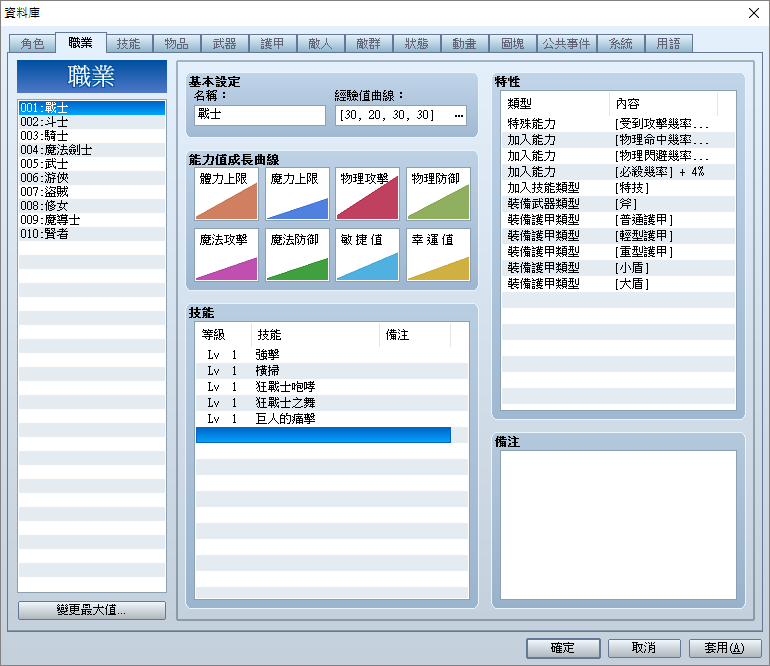
Task: Click the 確定 button
Action: coord(563,648)
